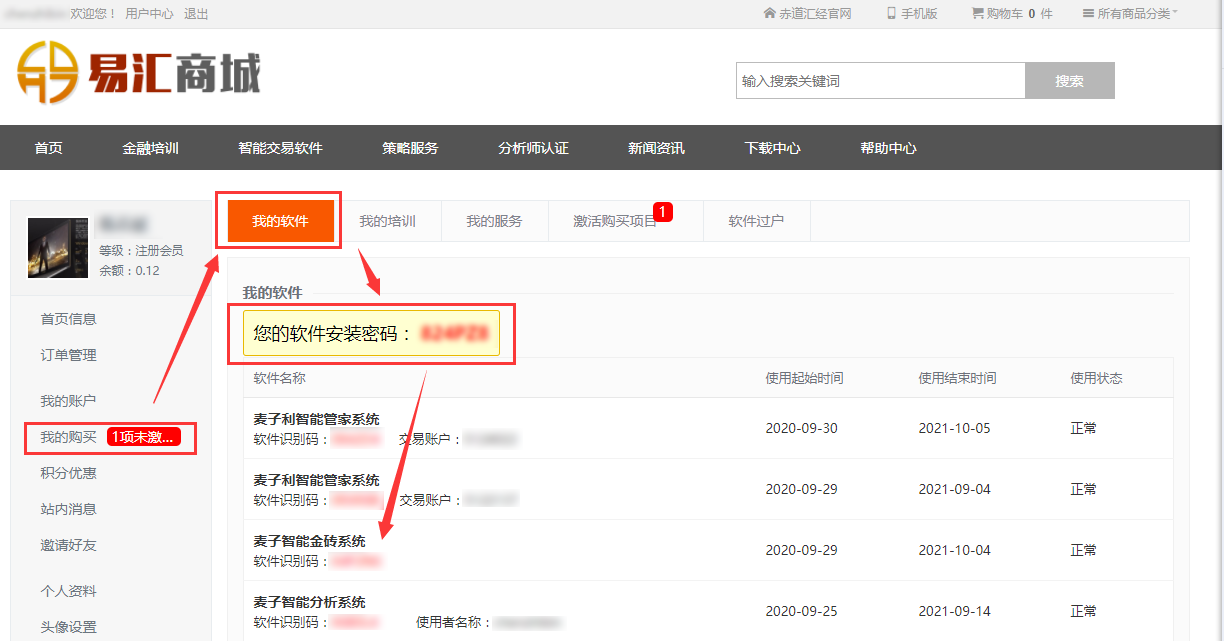Click the start date 2020-09-25
This screenshot has height=641, width=1224.
pos(802,611)
